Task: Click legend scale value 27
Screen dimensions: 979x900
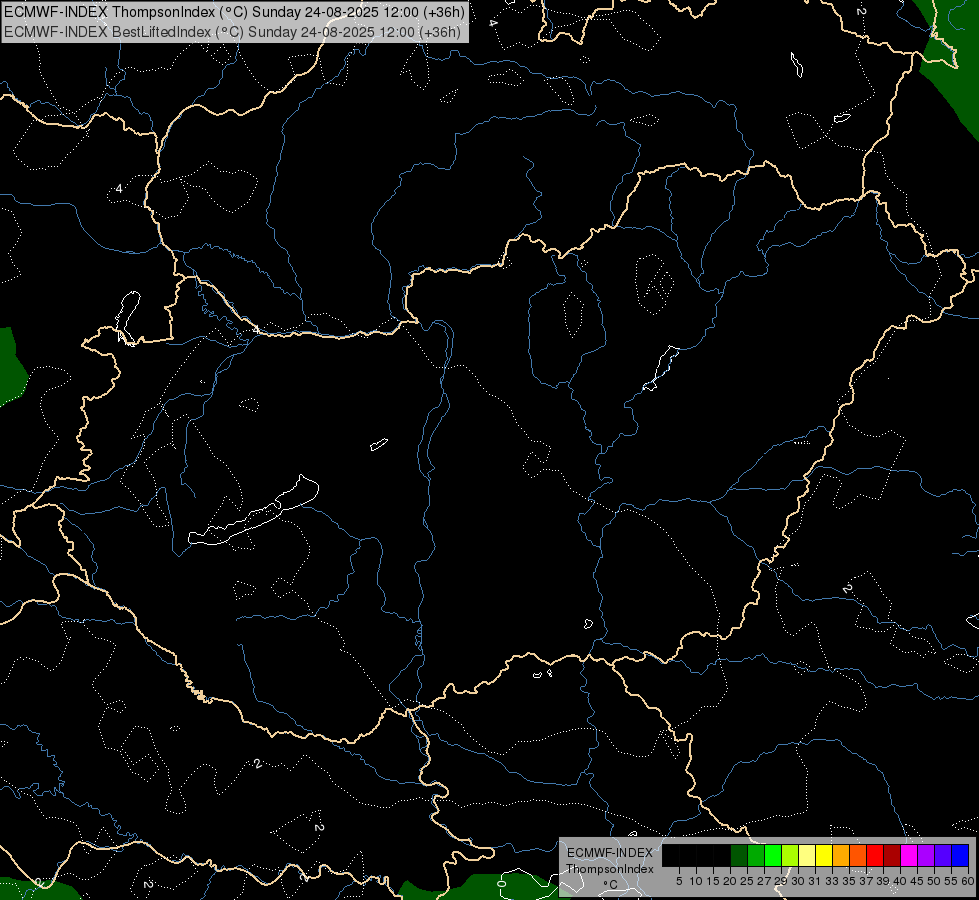Action: 764,881
